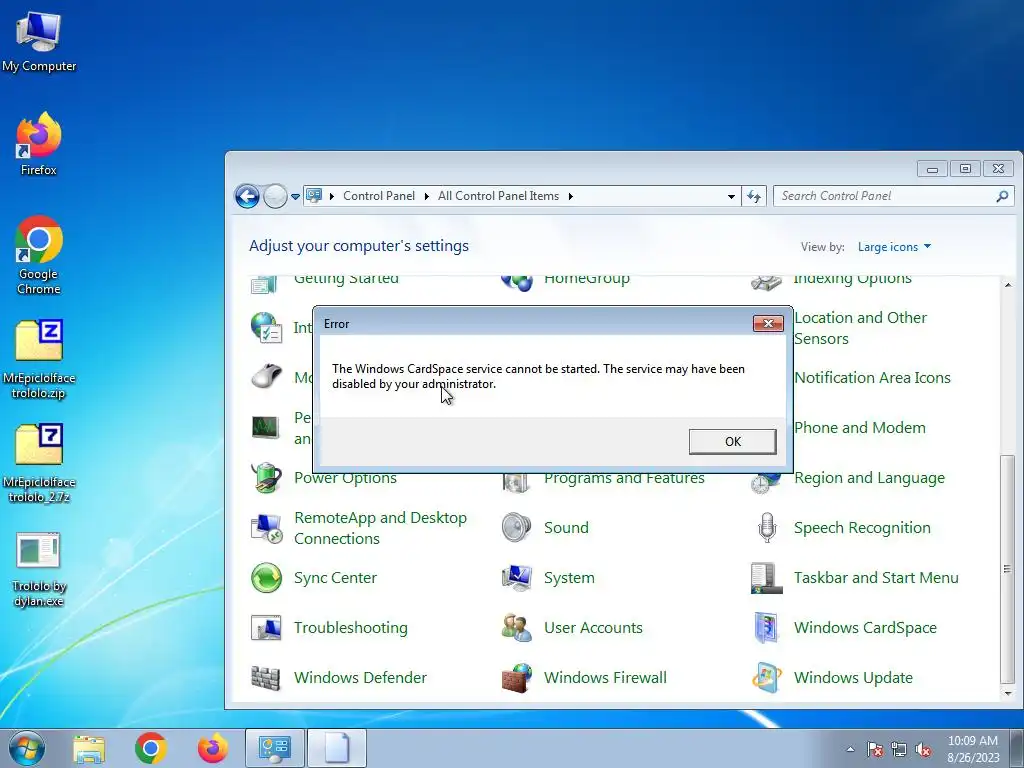The height and width of the screenshot is (768, 1024).
Task: Open the User Accounts icon
Action: [517, 628]
